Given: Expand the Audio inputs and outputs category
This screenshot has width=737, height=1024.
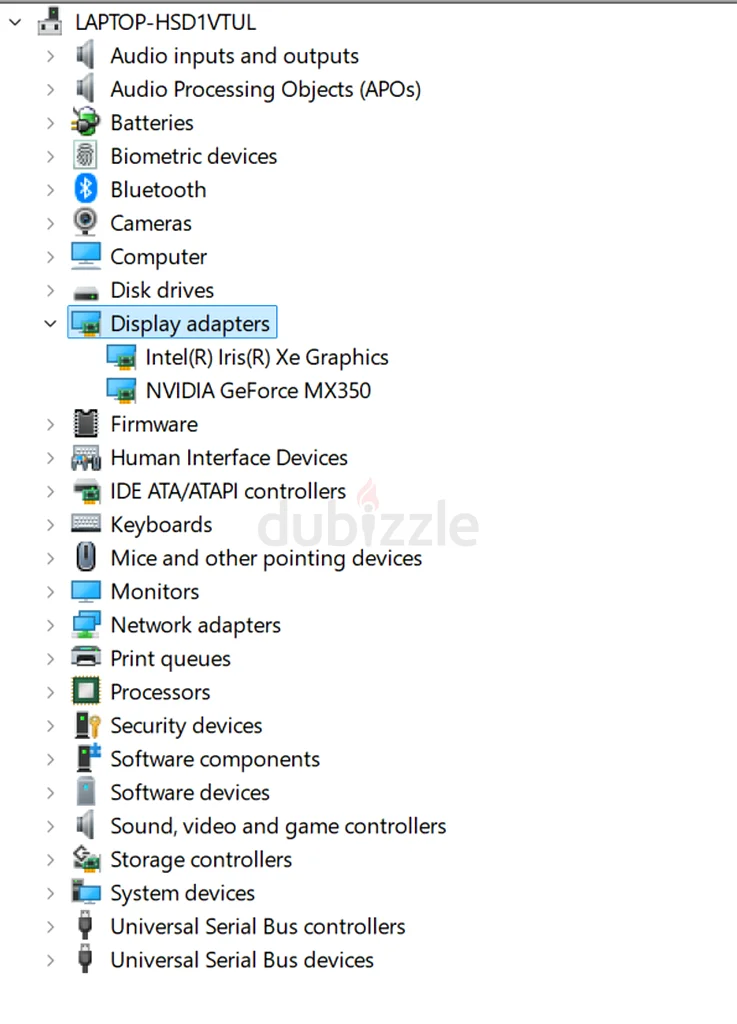Looking at the screenshot, I should 50,56.
